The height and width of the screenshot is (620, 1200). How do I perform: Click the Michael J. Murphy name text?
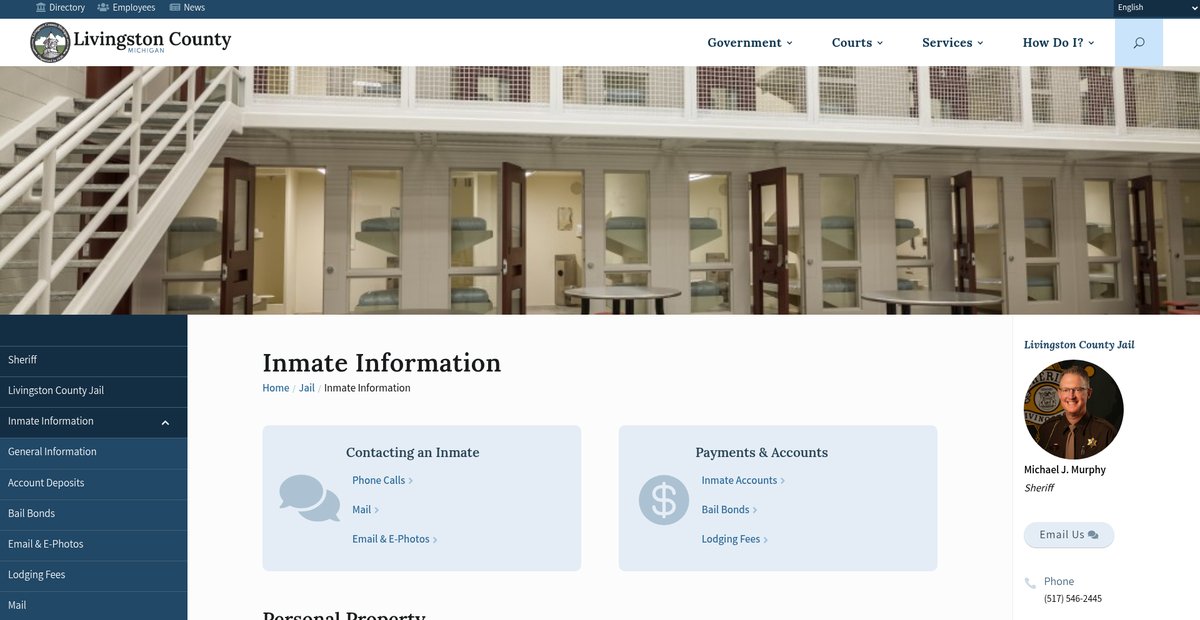pos(1065,470)
